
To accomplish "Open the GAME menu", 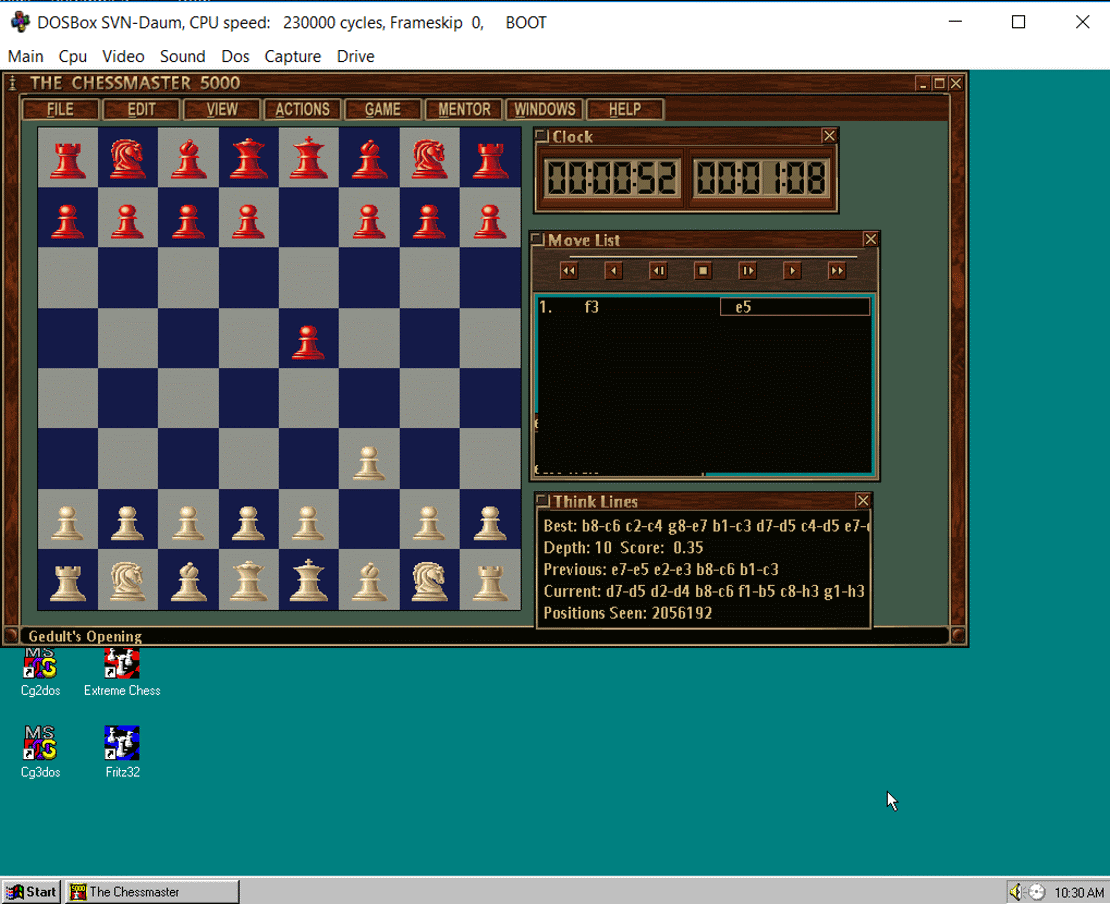I will click(383, 110).
